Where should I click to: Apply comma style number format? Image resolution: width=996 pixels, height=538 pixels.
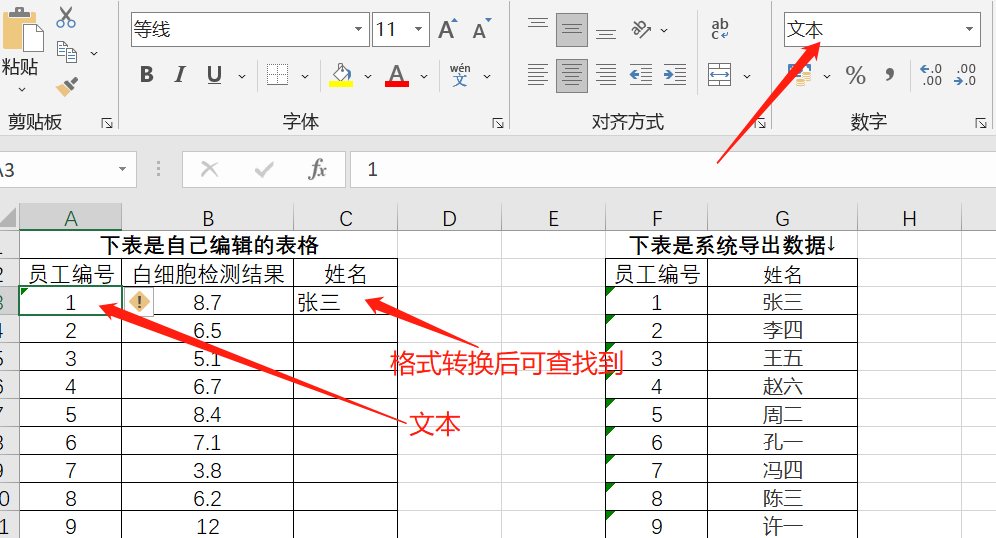tap(890, 75)
